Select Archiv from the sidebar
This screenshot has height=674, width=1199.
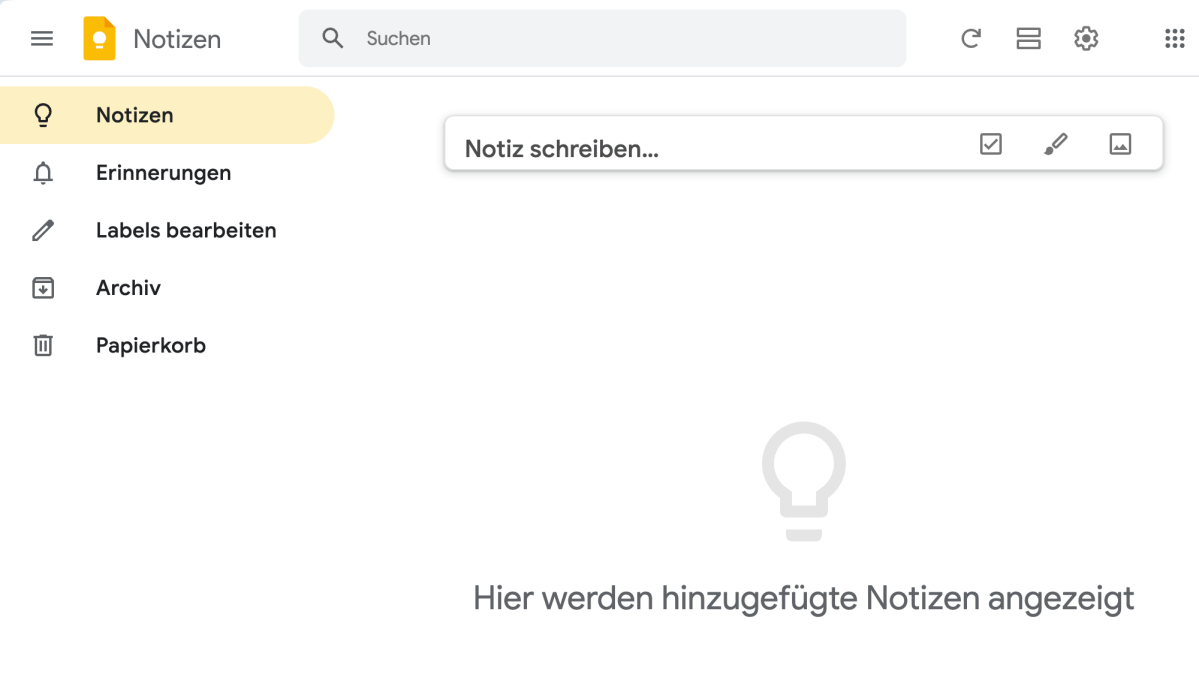(128, 288)
